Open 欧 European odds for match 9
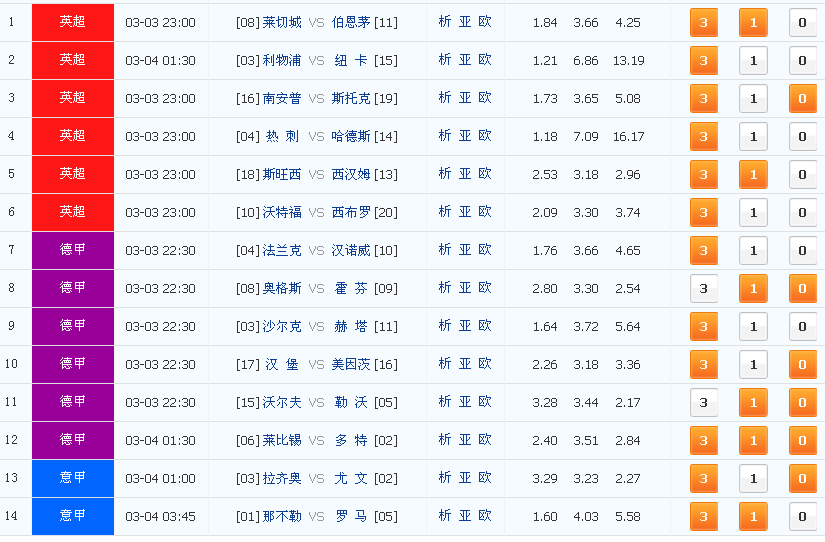This screenshot has height=542, width=825. 485,326
